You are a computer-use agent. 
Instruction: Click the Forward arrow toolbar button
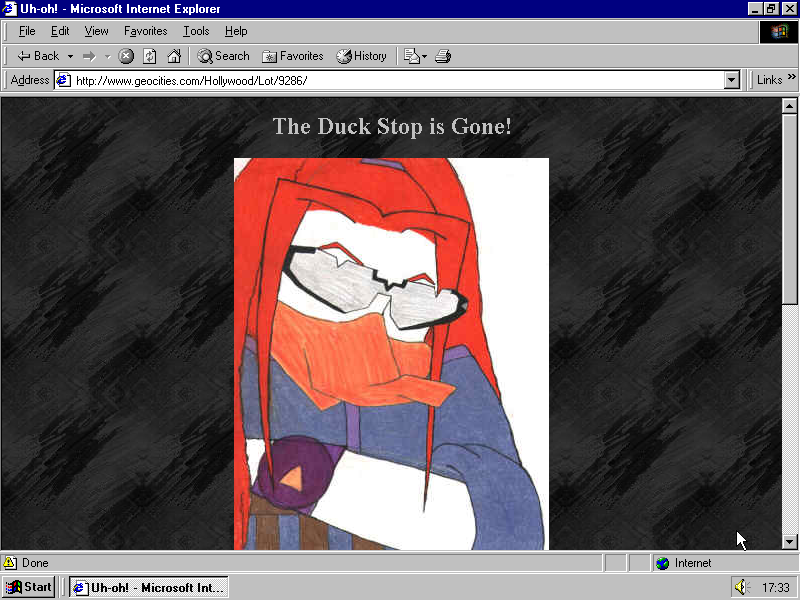[89, 56]
